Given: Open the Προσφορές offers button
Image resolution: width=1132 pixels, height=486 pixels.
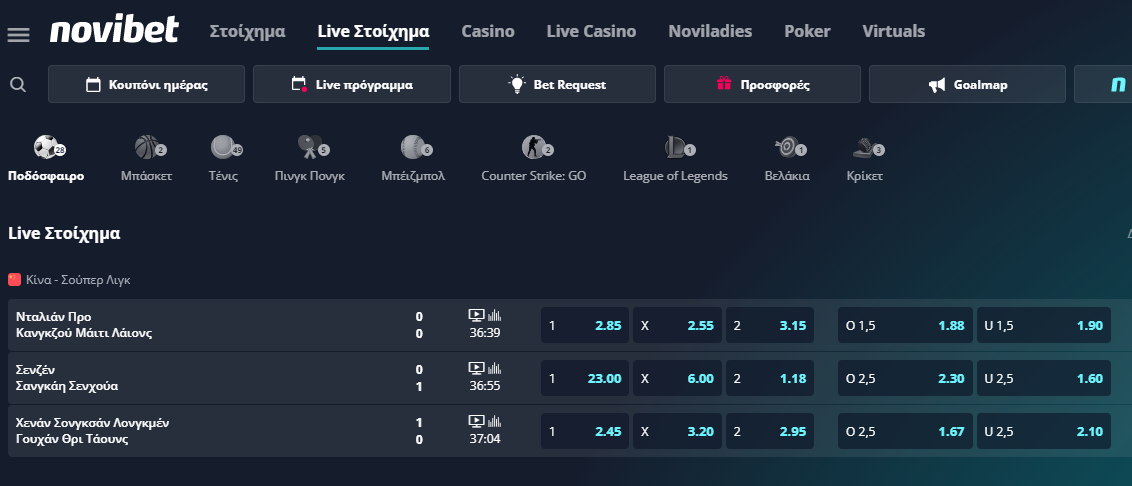Looking at the screenshot, I should coord(762,85).
